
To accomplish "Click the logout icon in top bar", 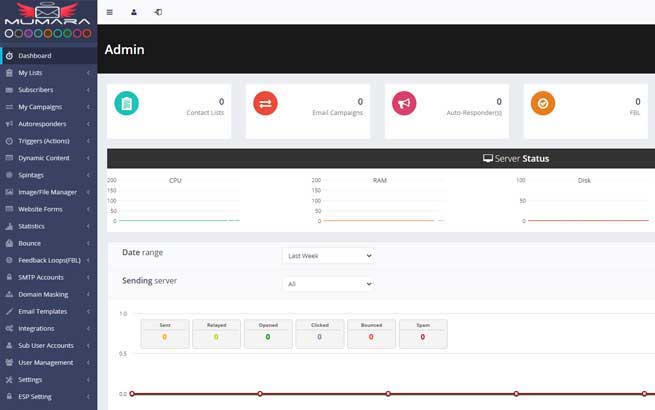I will [158, 12].
